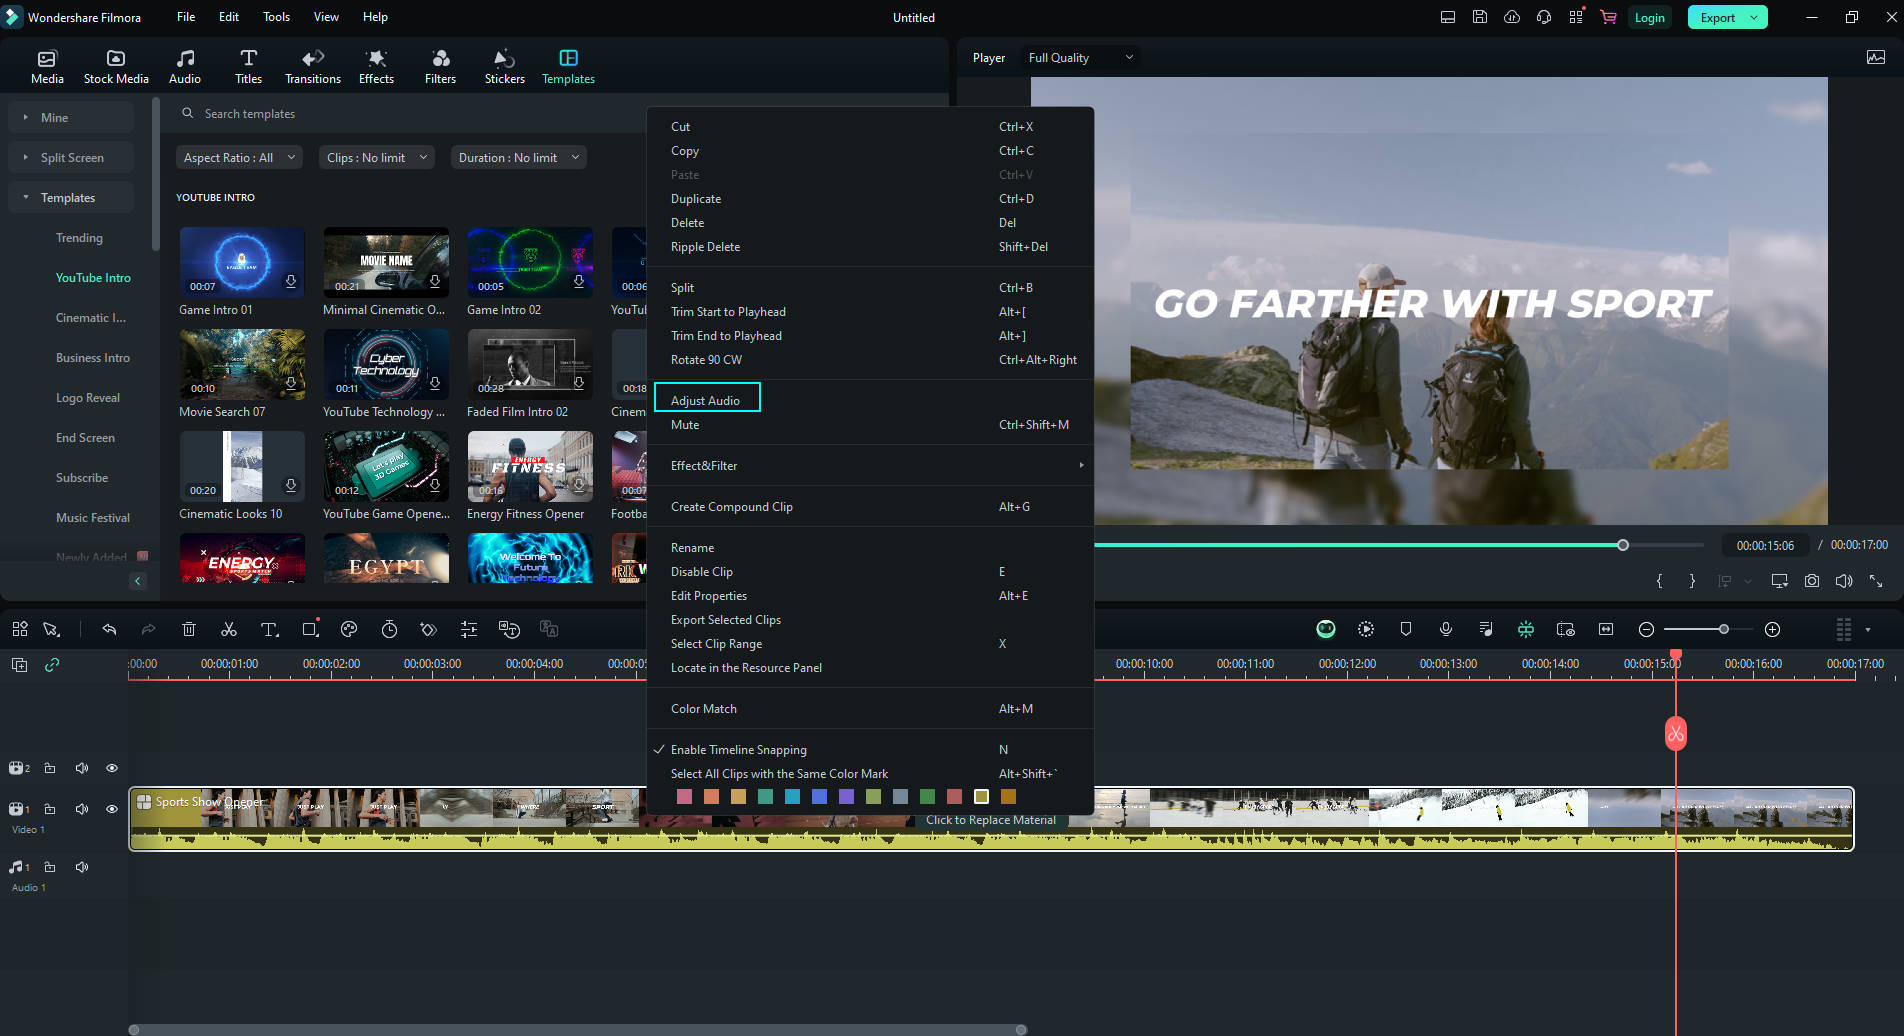
Task: Lock the Audio 1 track
Action: point(50,867)
